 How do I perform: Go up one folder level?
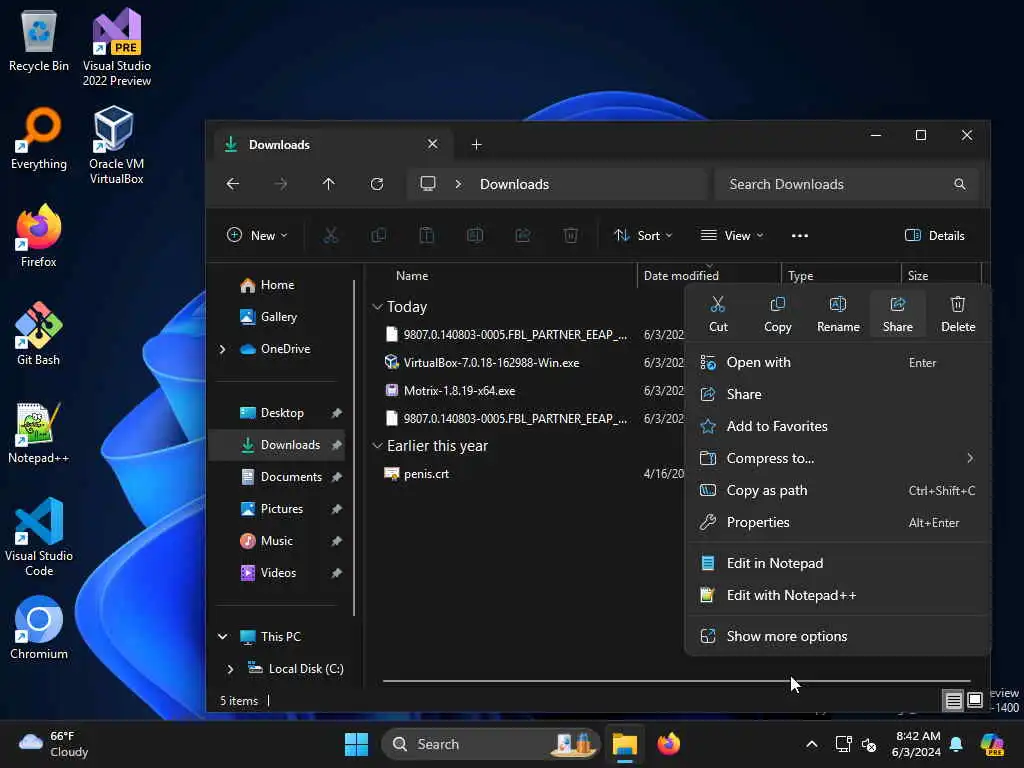328,184
